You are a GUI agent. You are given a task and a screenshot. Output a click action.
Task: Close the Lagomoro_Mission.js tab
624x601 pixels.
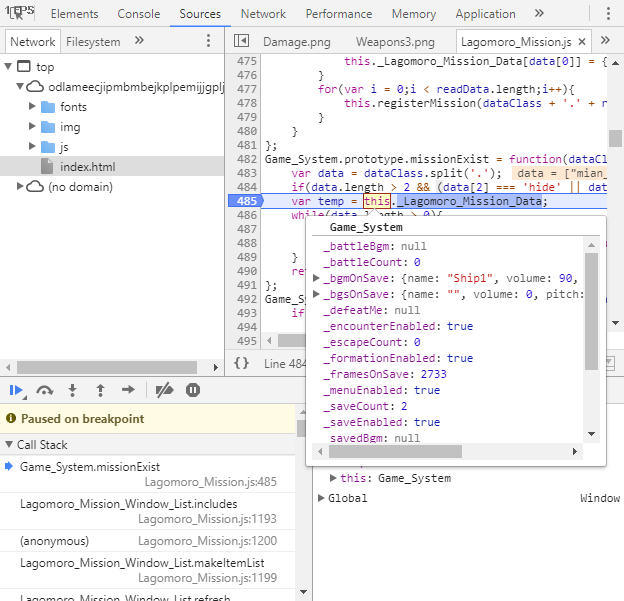pyautogui.click(x=582, y=41)
